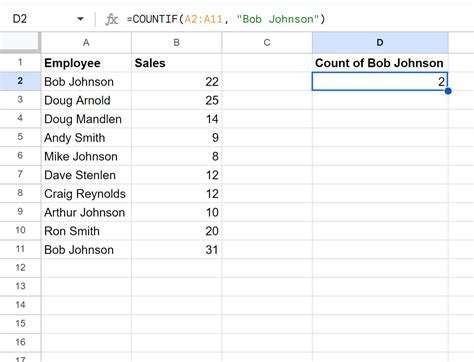Click the sales value 31
This screenshot has height=362, width=474.
[177, 250]
